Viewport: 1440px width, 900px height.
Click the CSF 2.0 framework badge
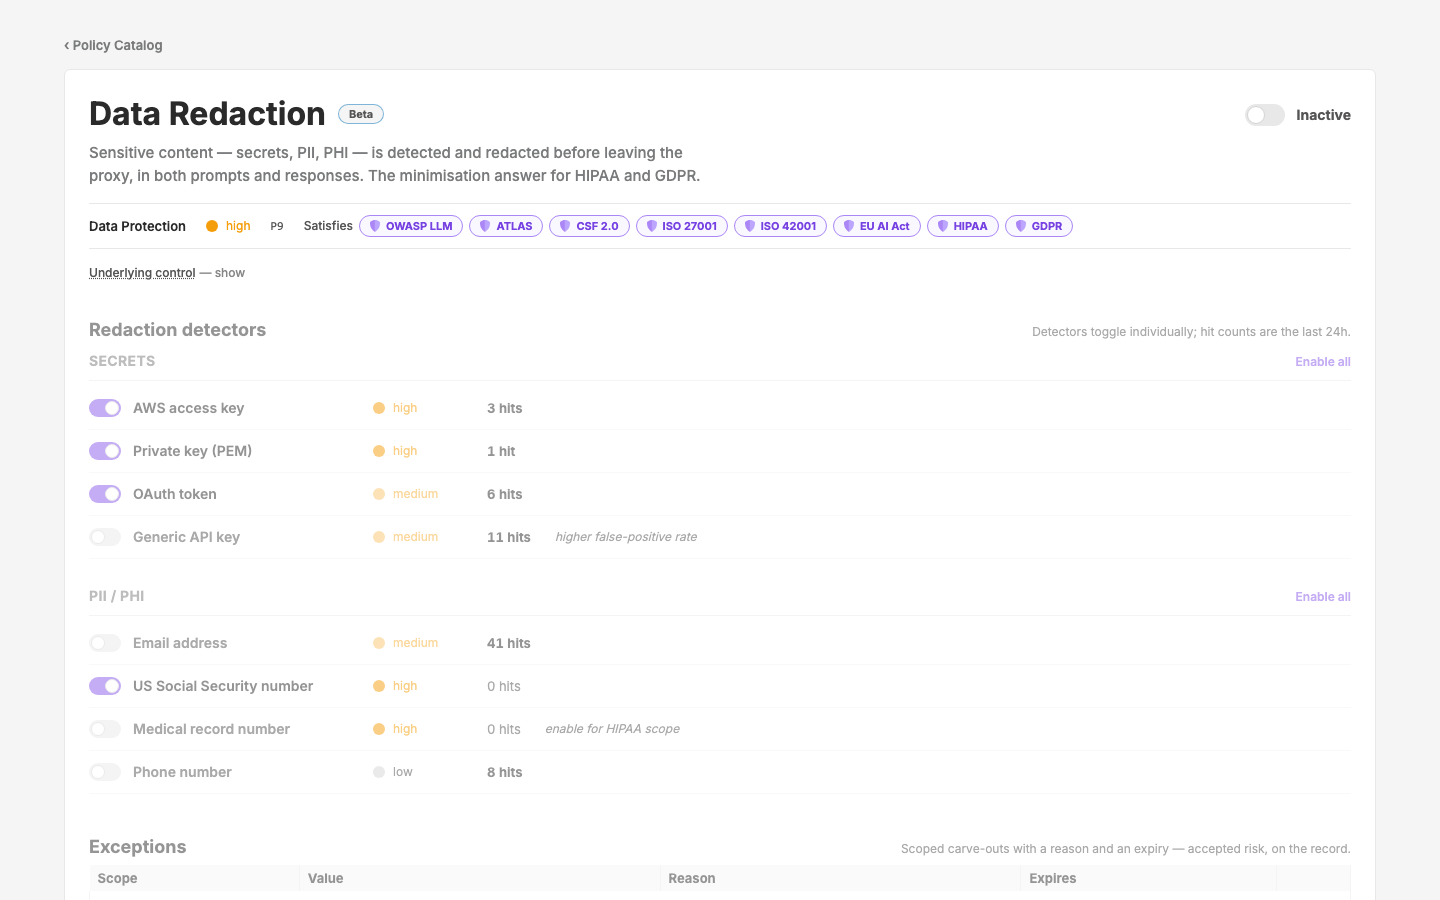(x=589, y=226)
